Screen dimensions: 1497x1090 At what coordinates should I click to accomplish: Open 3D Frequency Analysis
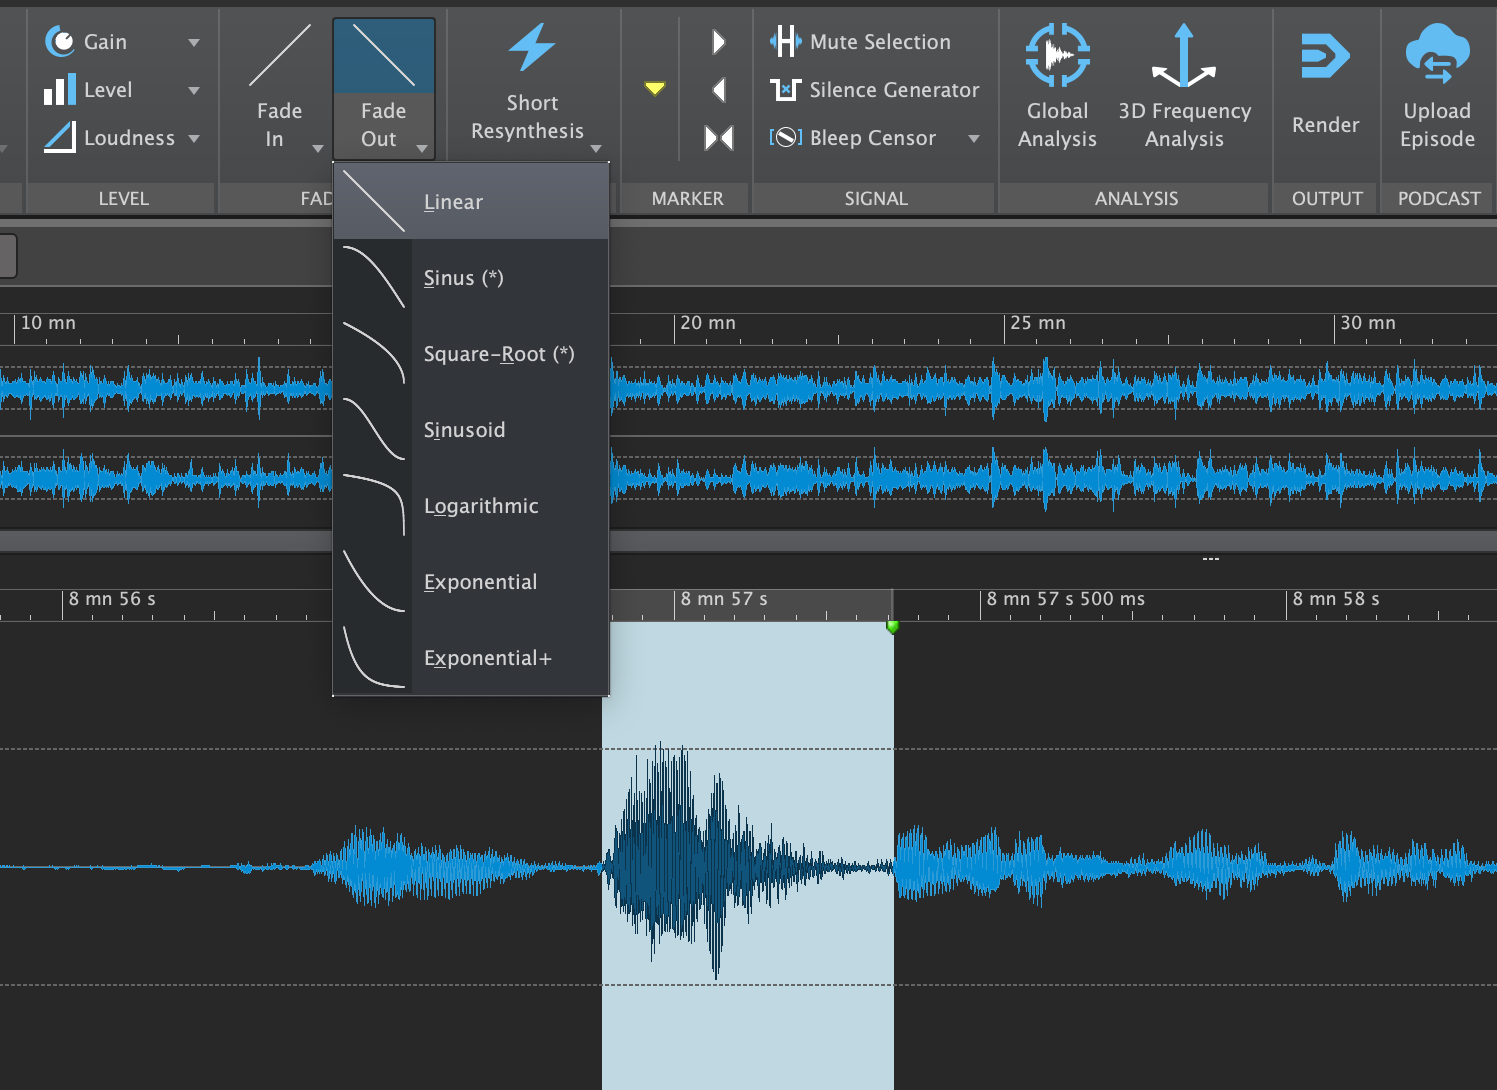[x=1184, y=85]
